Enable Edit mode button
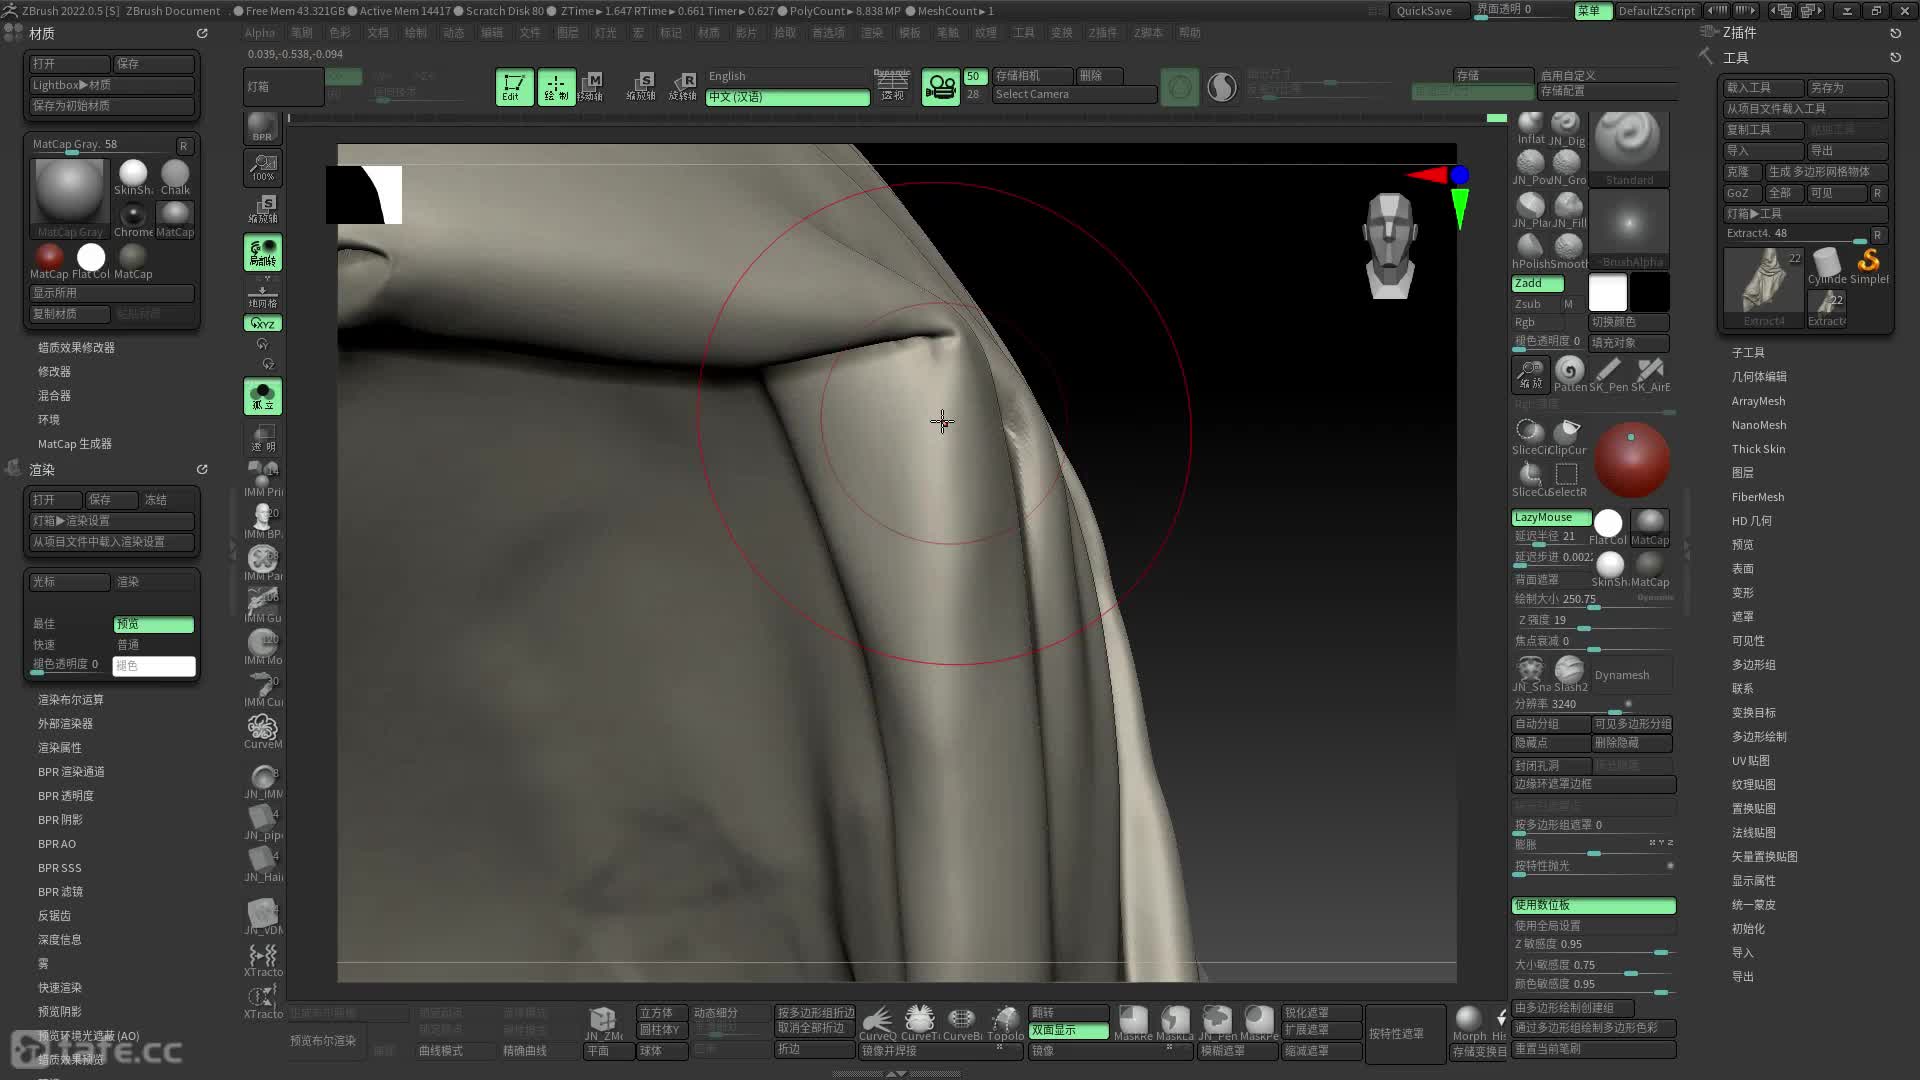Screen dimensions: 1920x1080 pyautogui.click(x=514, y=87)
